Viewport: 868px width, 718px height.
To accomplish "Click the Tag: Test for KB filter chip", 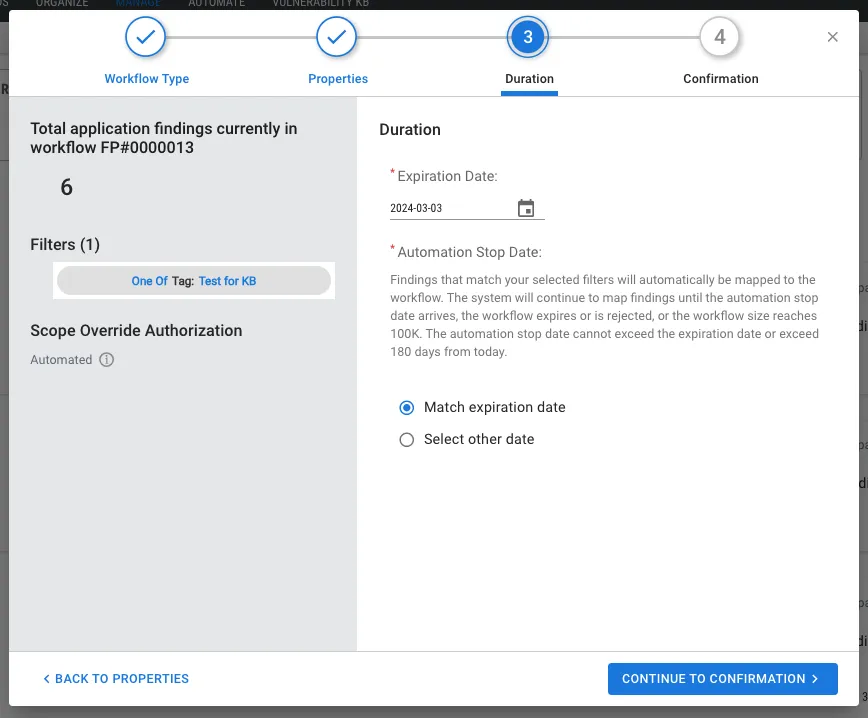I will (x=194, y=281).
